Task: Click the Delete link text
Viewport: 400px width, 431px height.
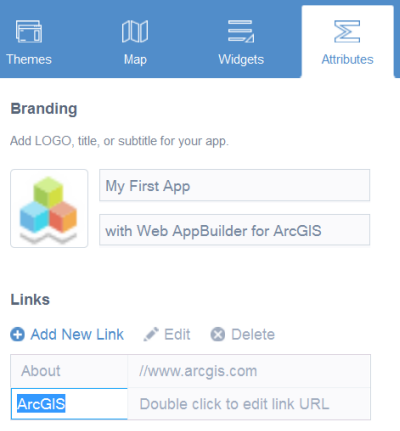Action: (253, 334)
